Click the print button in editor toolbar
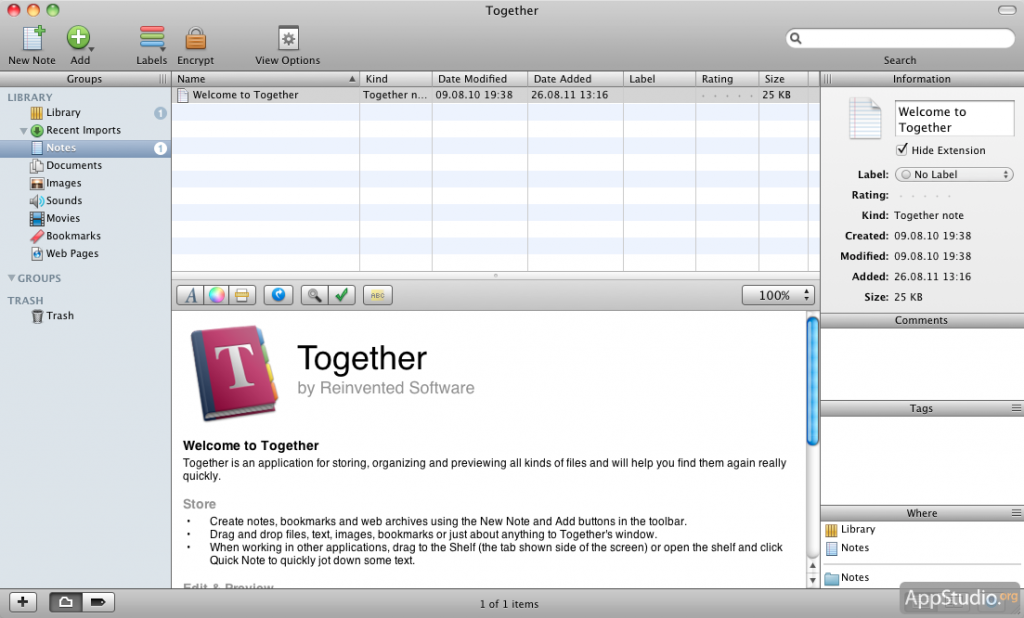The height and width of the screenshot is (618, 1024). coord(242,295)
